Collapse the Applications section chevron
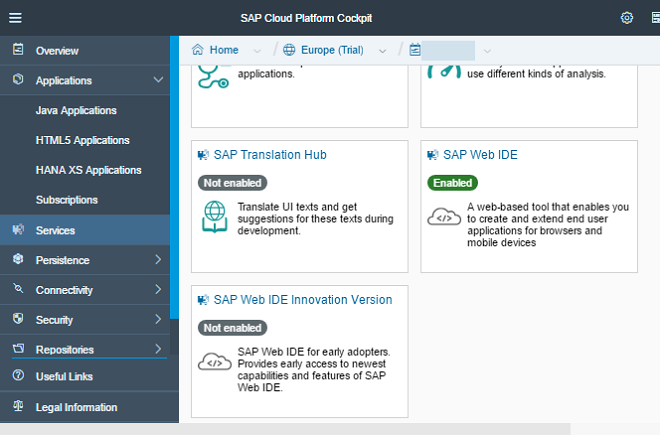The width and height of the screenshot is (660, 435). click(158, 80)
